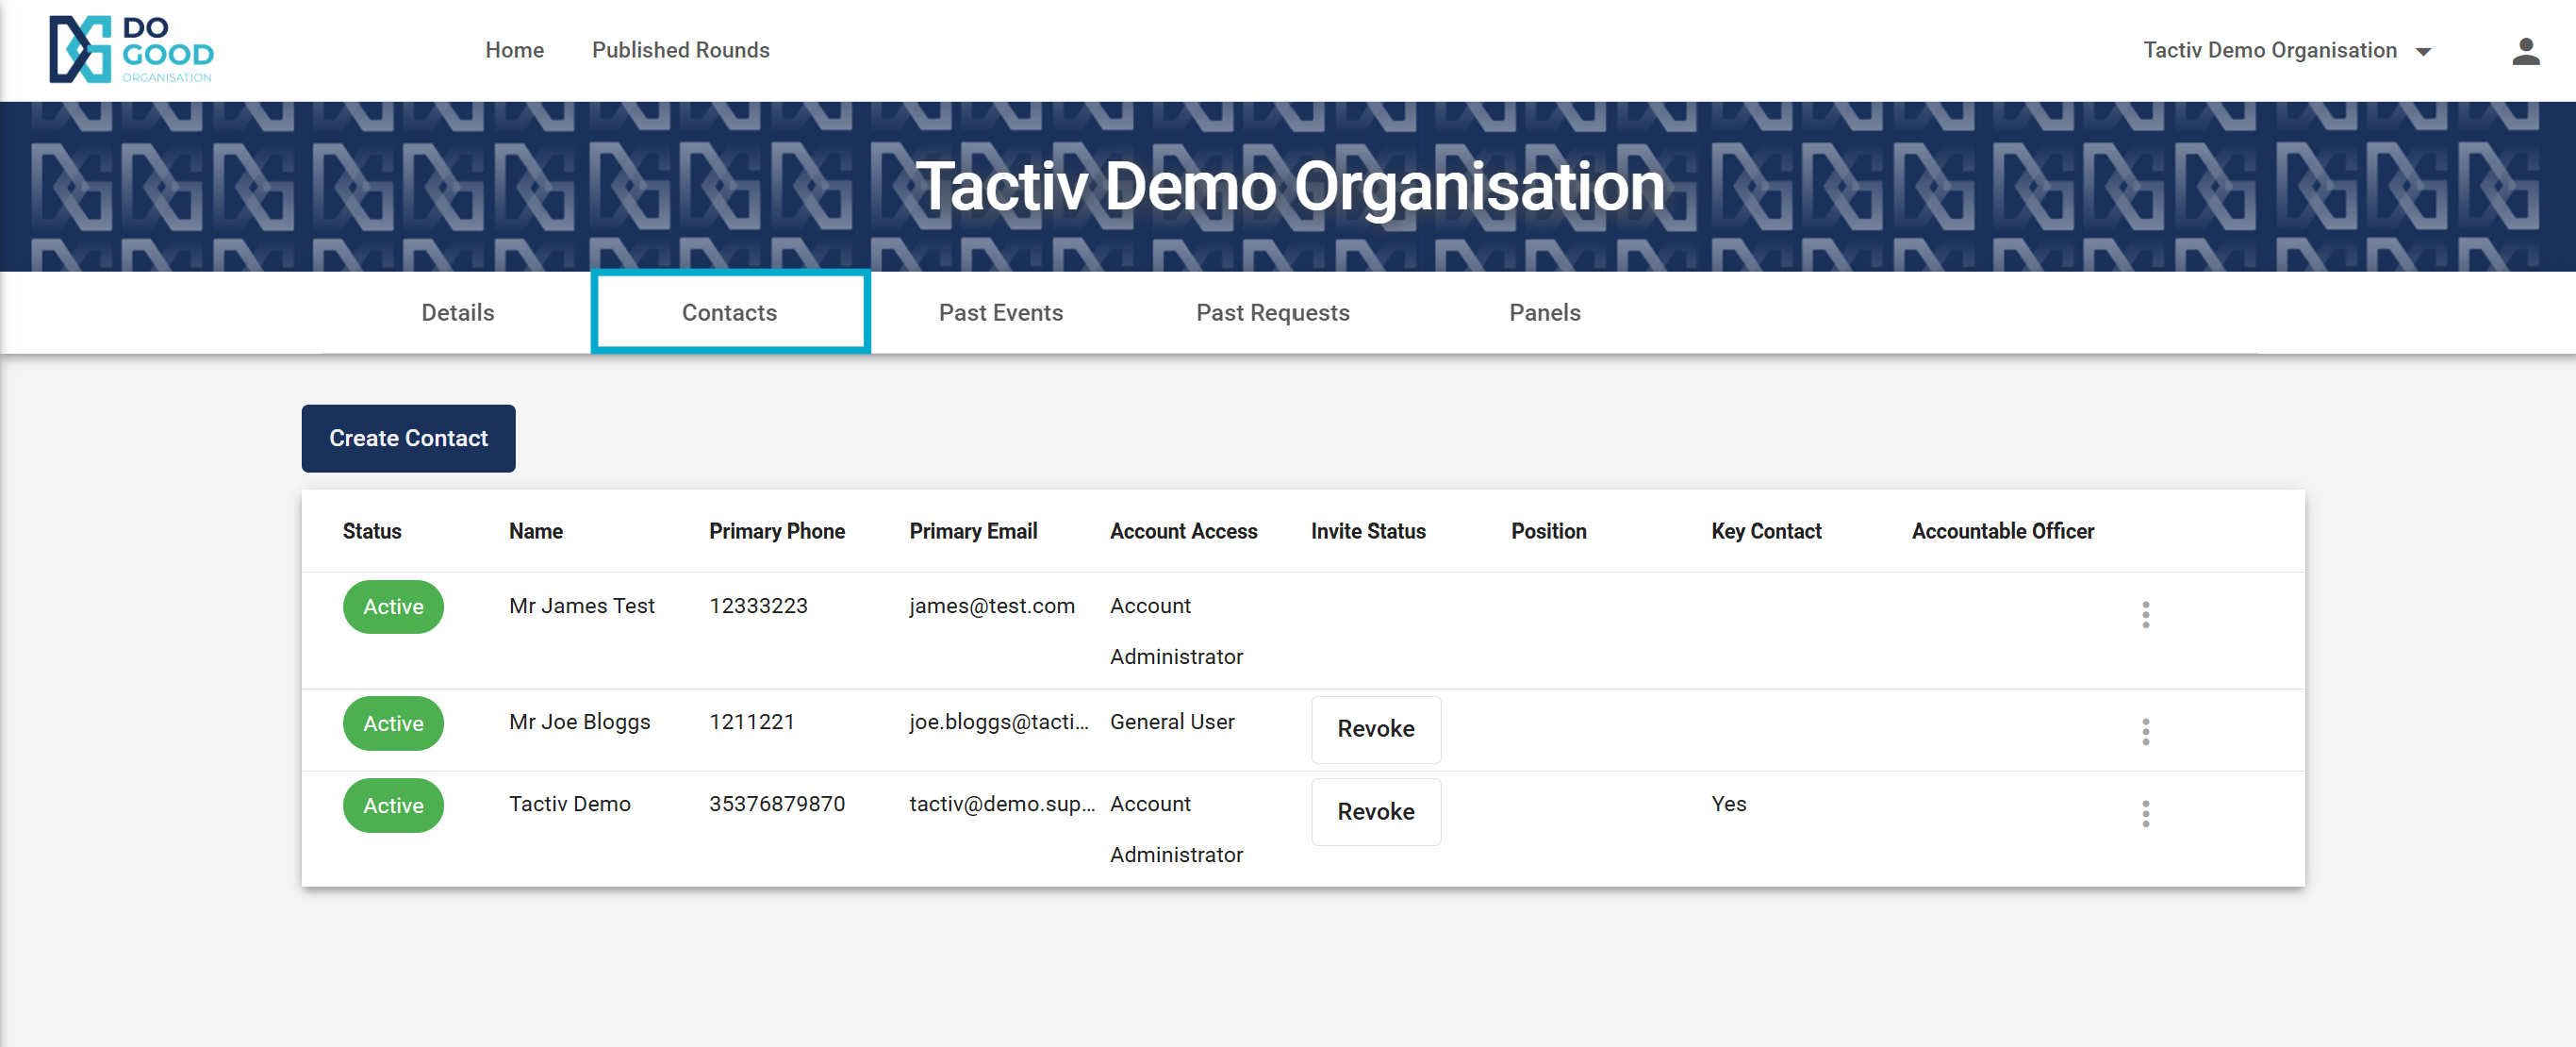Open three-dot menu for Tactiv Demo

click(2144, 813)
